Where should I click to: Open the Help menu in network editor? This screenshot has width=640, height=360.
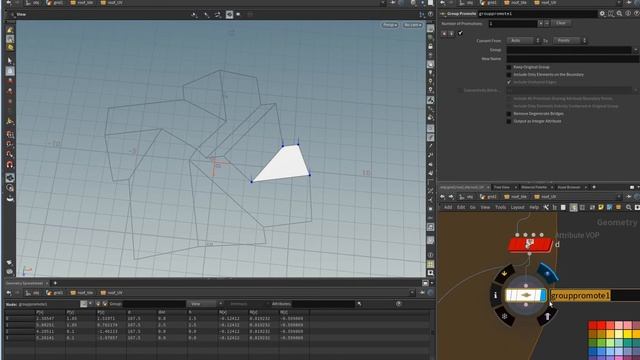tap(534, 207)
